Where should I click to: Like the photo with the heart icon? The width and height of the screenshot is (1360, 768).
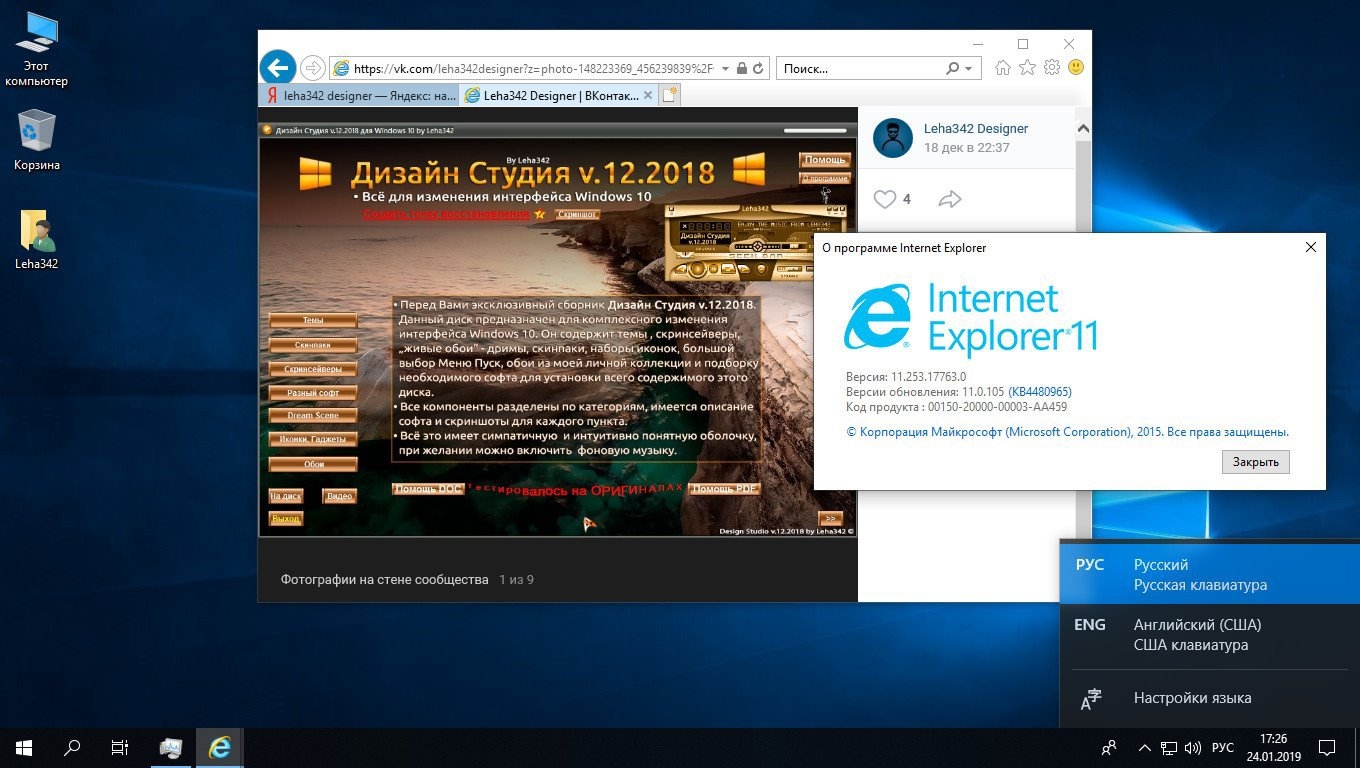(x=885, y=199)
